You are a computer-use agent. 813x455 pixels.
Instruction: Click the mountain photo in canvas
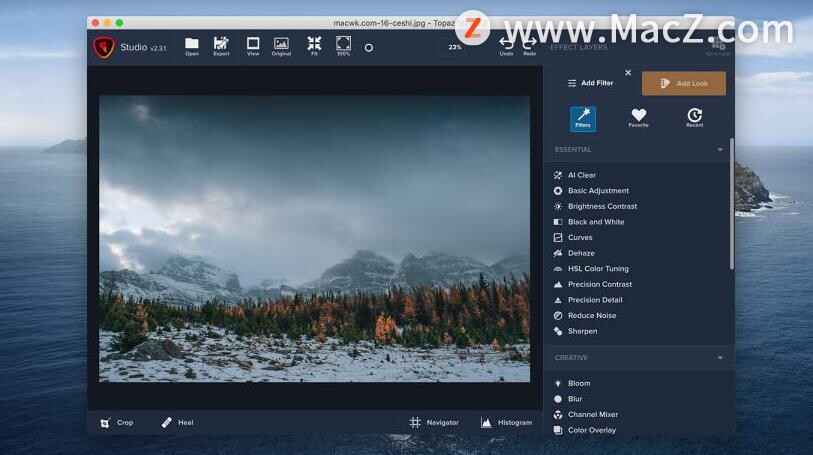314,238
